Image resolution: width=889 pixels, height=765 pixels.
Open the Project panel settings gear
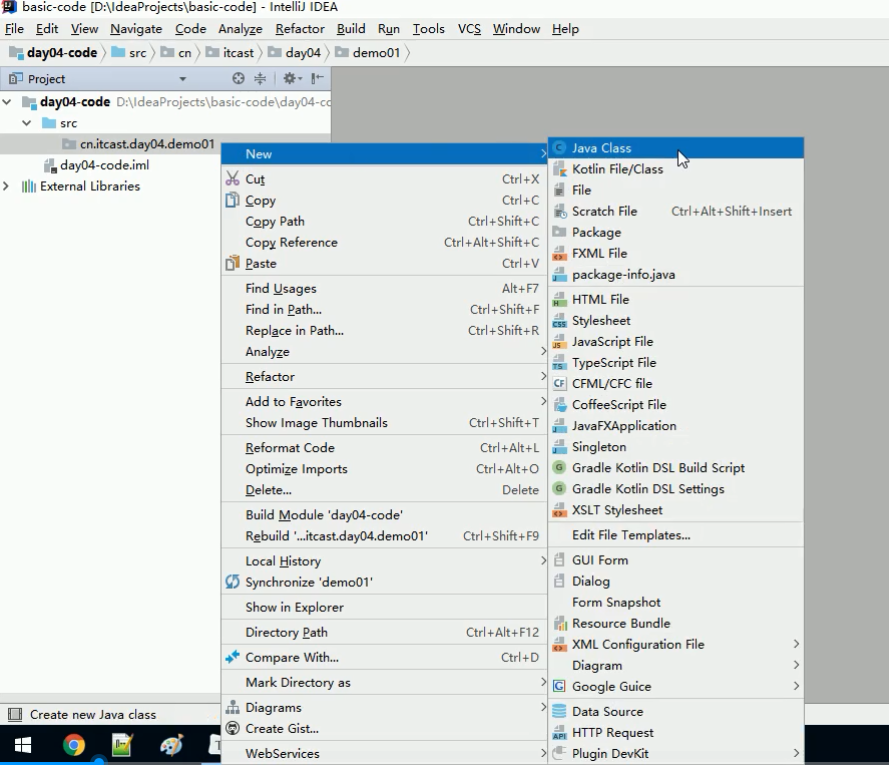(292, 78)
